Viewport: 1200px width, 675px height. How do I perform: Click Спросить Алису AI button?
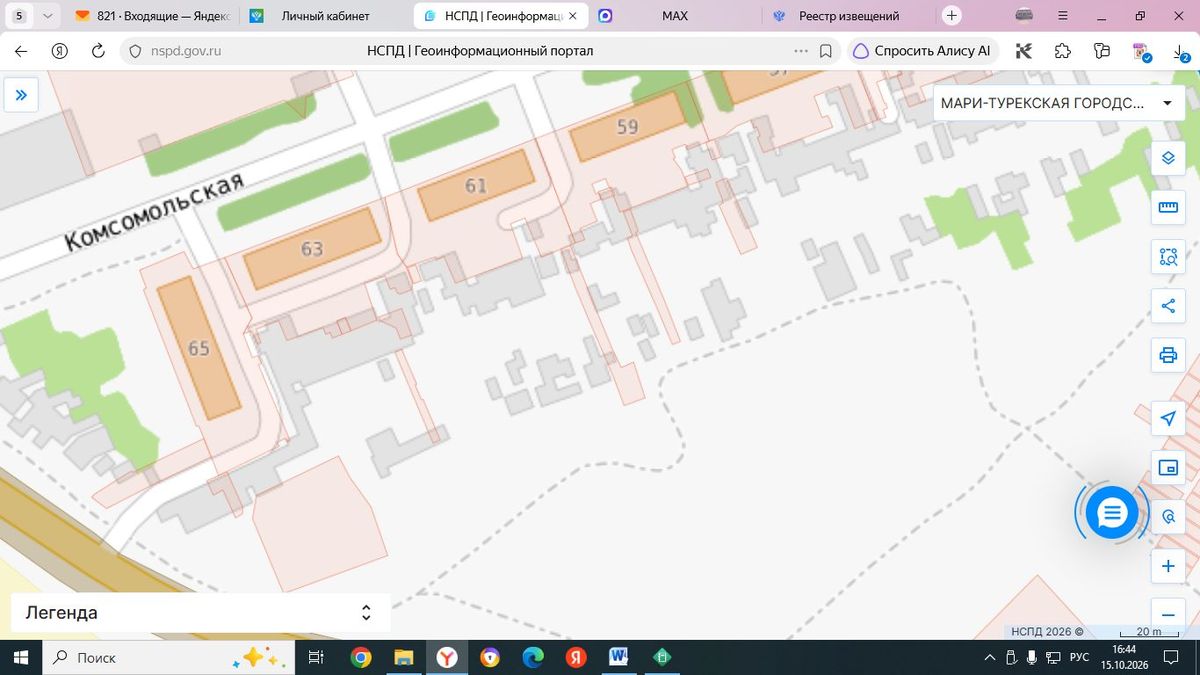[922, 51]
